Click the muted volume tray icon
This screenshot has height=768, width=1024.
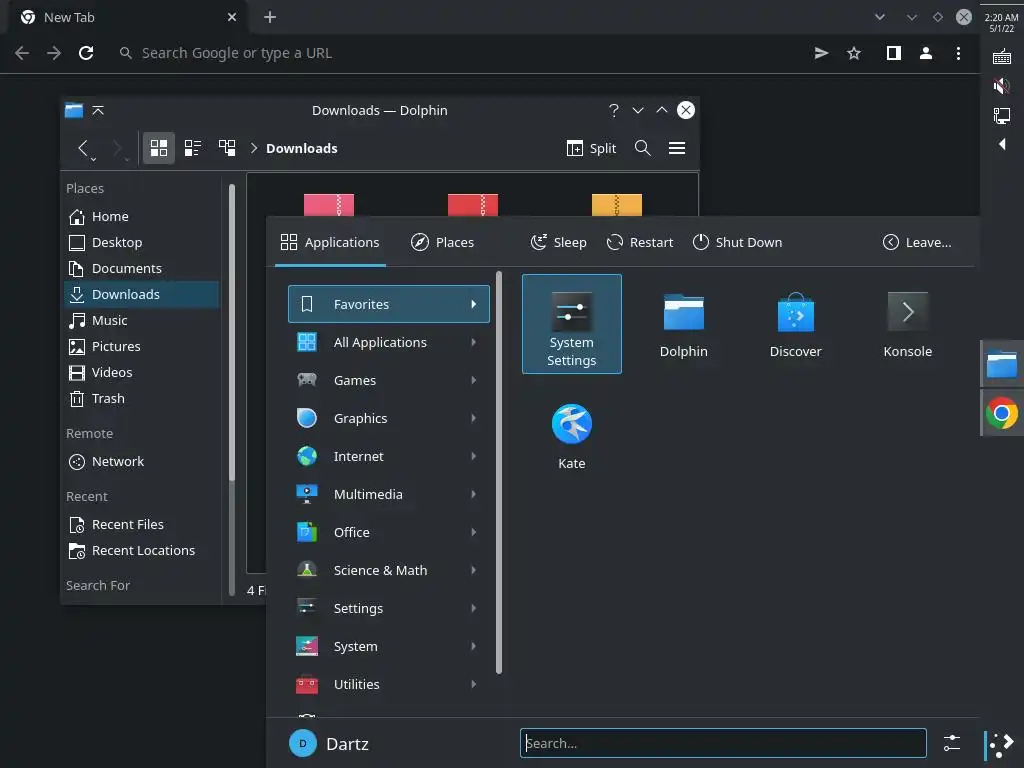(1001, 86)
